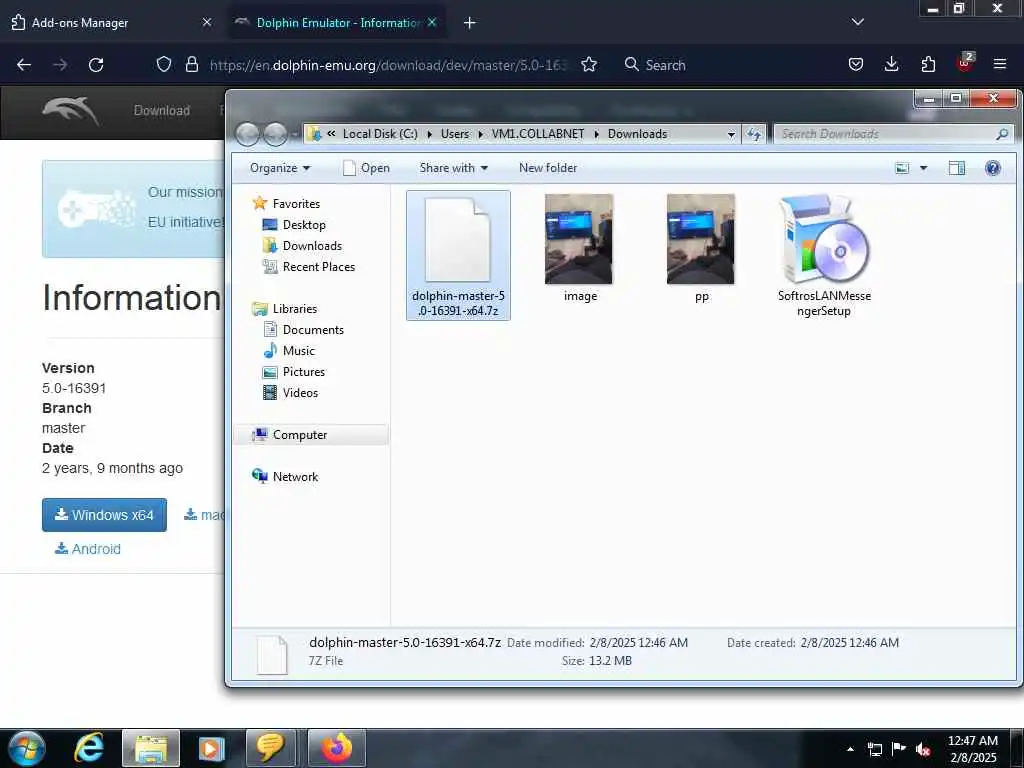Screen dimensions: 1024x768
Task: Click the uBlock Origin extension icon
Action: coord(965,63)
